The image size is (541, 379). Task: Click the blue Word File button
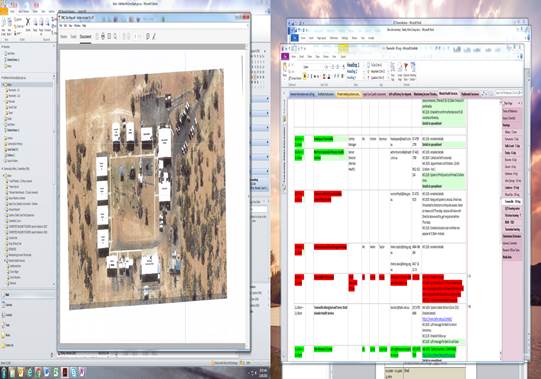coord(295,38)
